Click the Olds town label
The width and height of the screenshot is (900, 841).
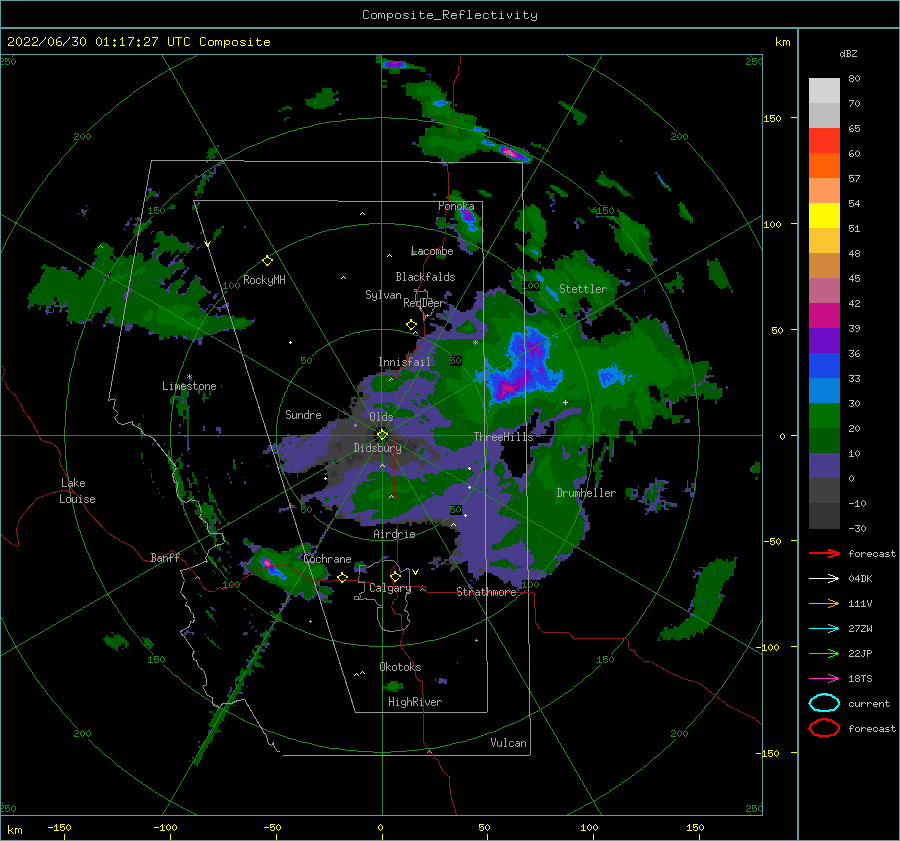(x=381, y=417)
